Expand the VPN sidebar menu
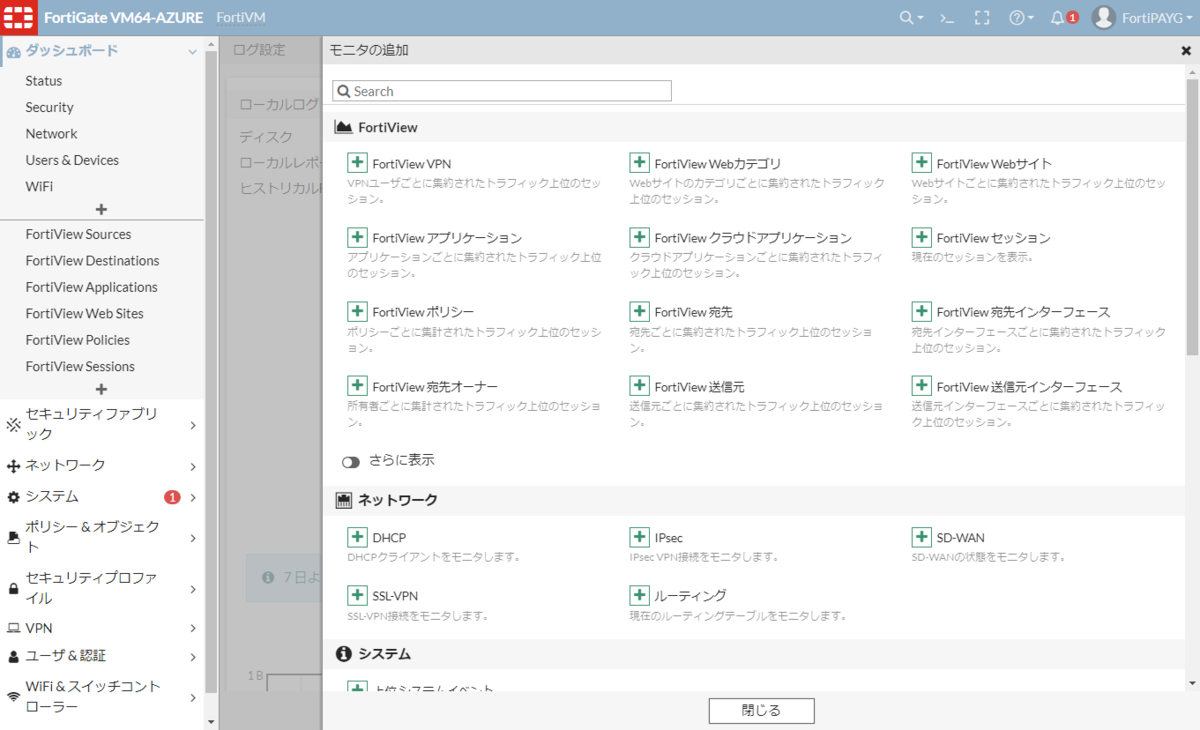 pyautogui.click(x=101, y=628)
